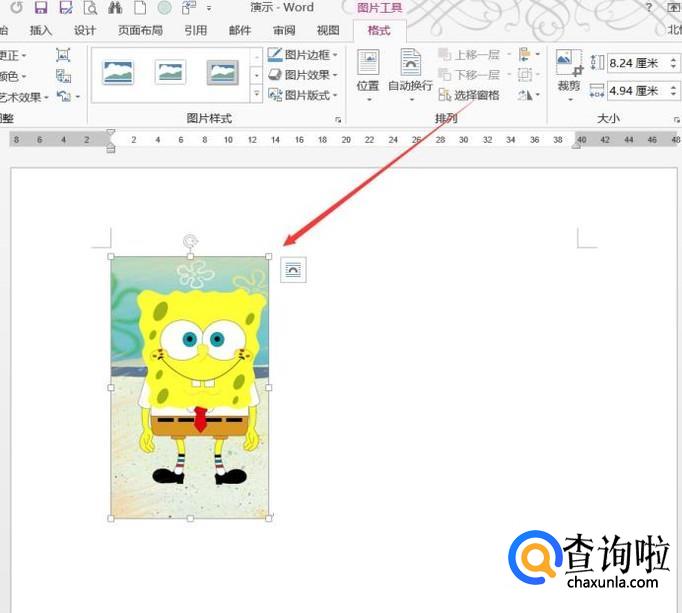Click the print preview icon in quick access toolbar

coord(90,8)
